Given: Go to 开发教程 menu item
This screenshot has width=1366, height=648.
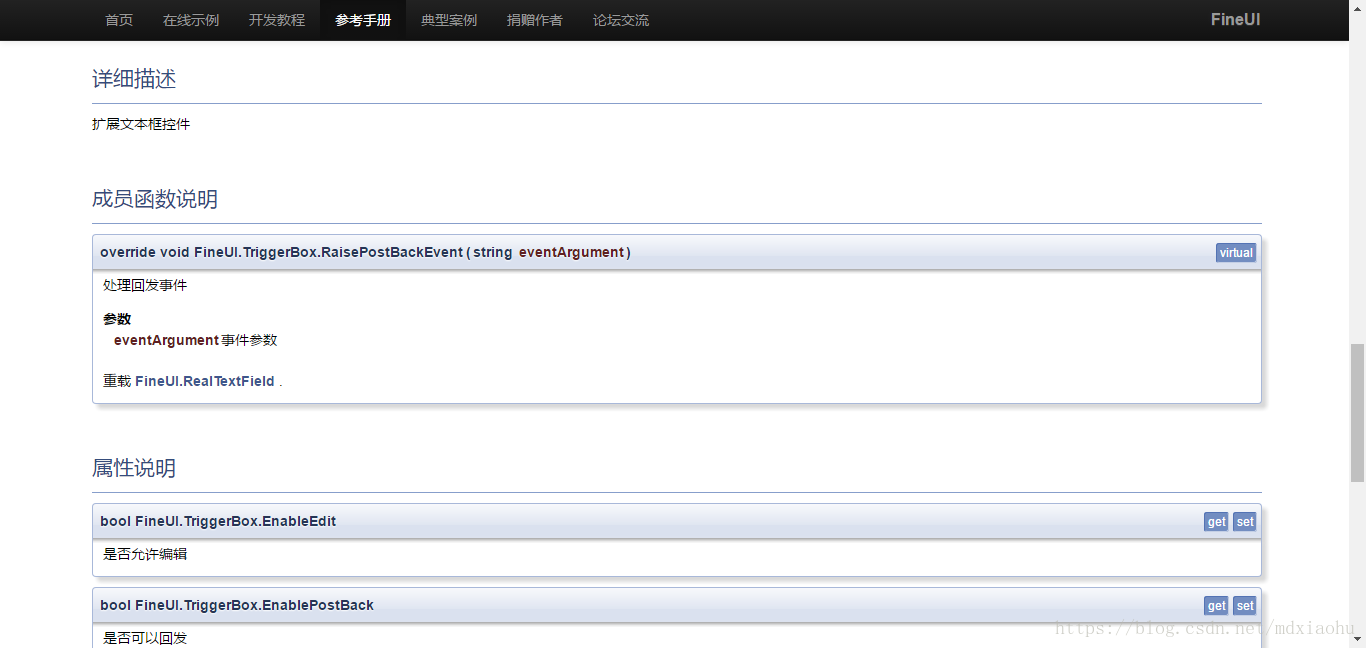Looking at the screenshot, I should pos(277,20).
